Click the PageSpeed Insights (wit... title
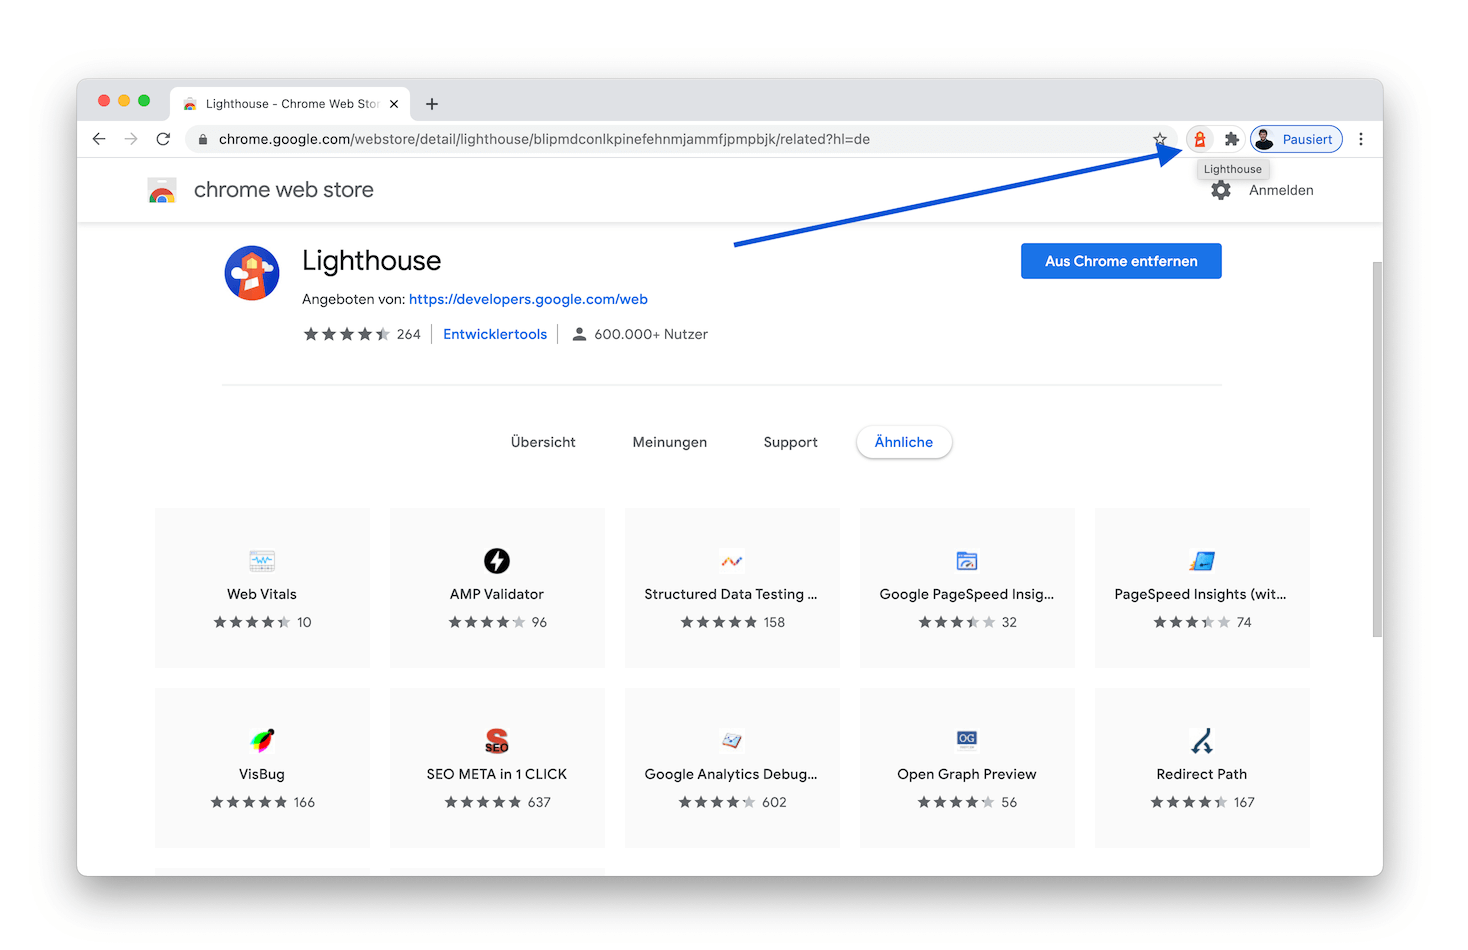1468x950 pixels. (x=1201, y=594)
